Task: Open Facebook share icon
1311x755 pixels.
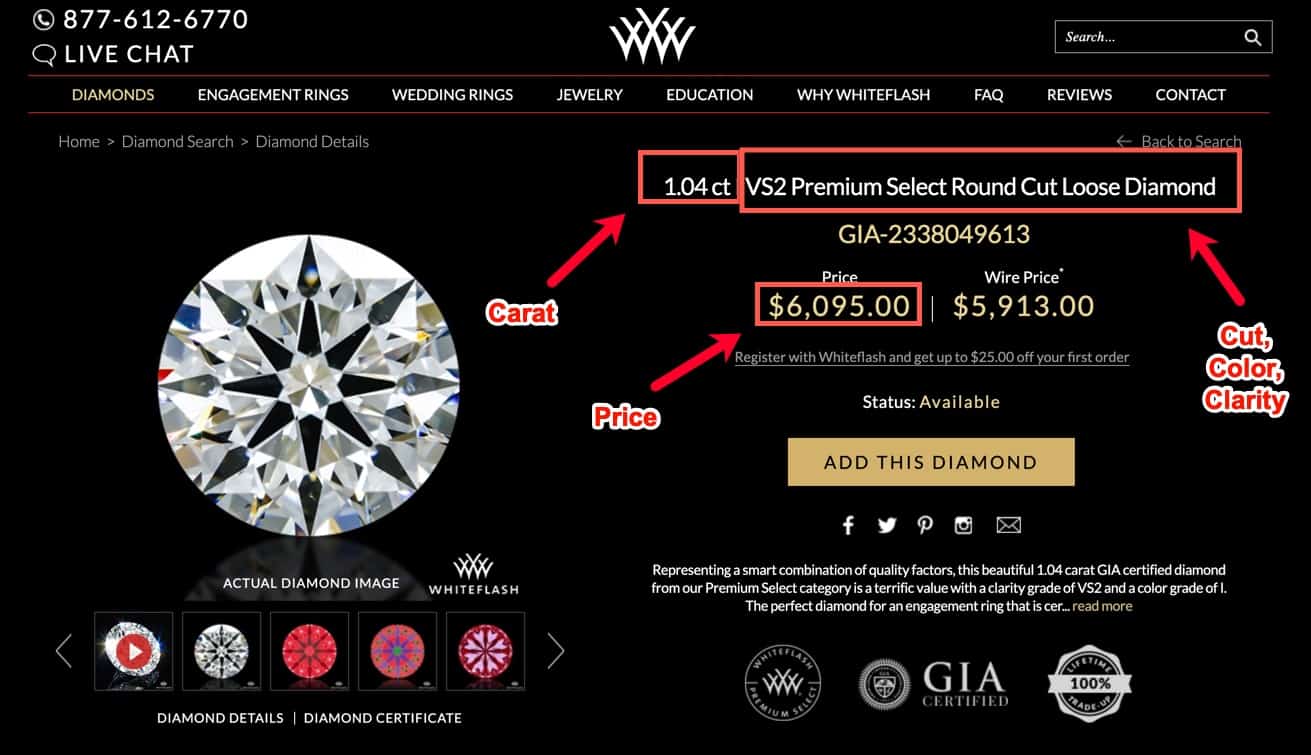Action: click(x=848, y=524)
